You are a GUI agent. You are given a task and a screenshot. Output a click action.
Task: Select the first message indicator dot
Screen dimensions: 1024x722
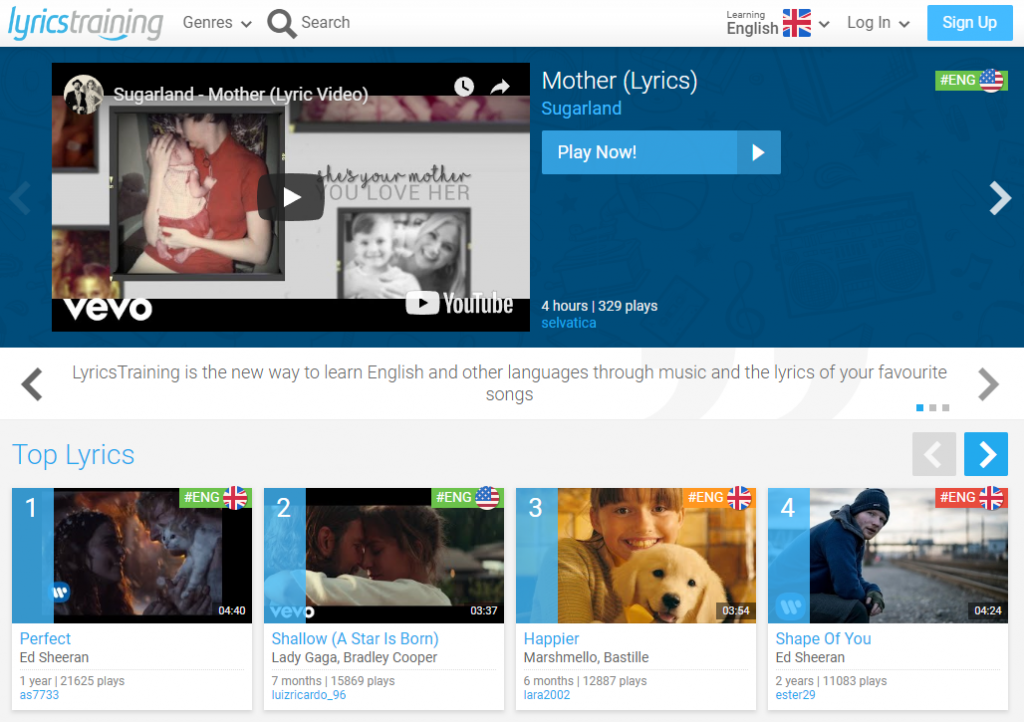point(920,408)
